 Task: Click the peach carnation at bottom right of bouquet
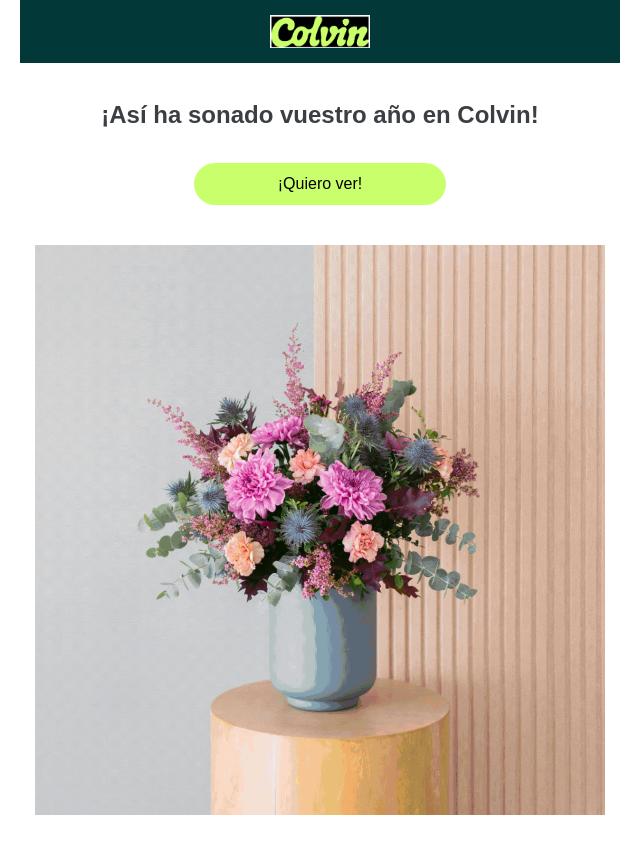pos(363,542)
